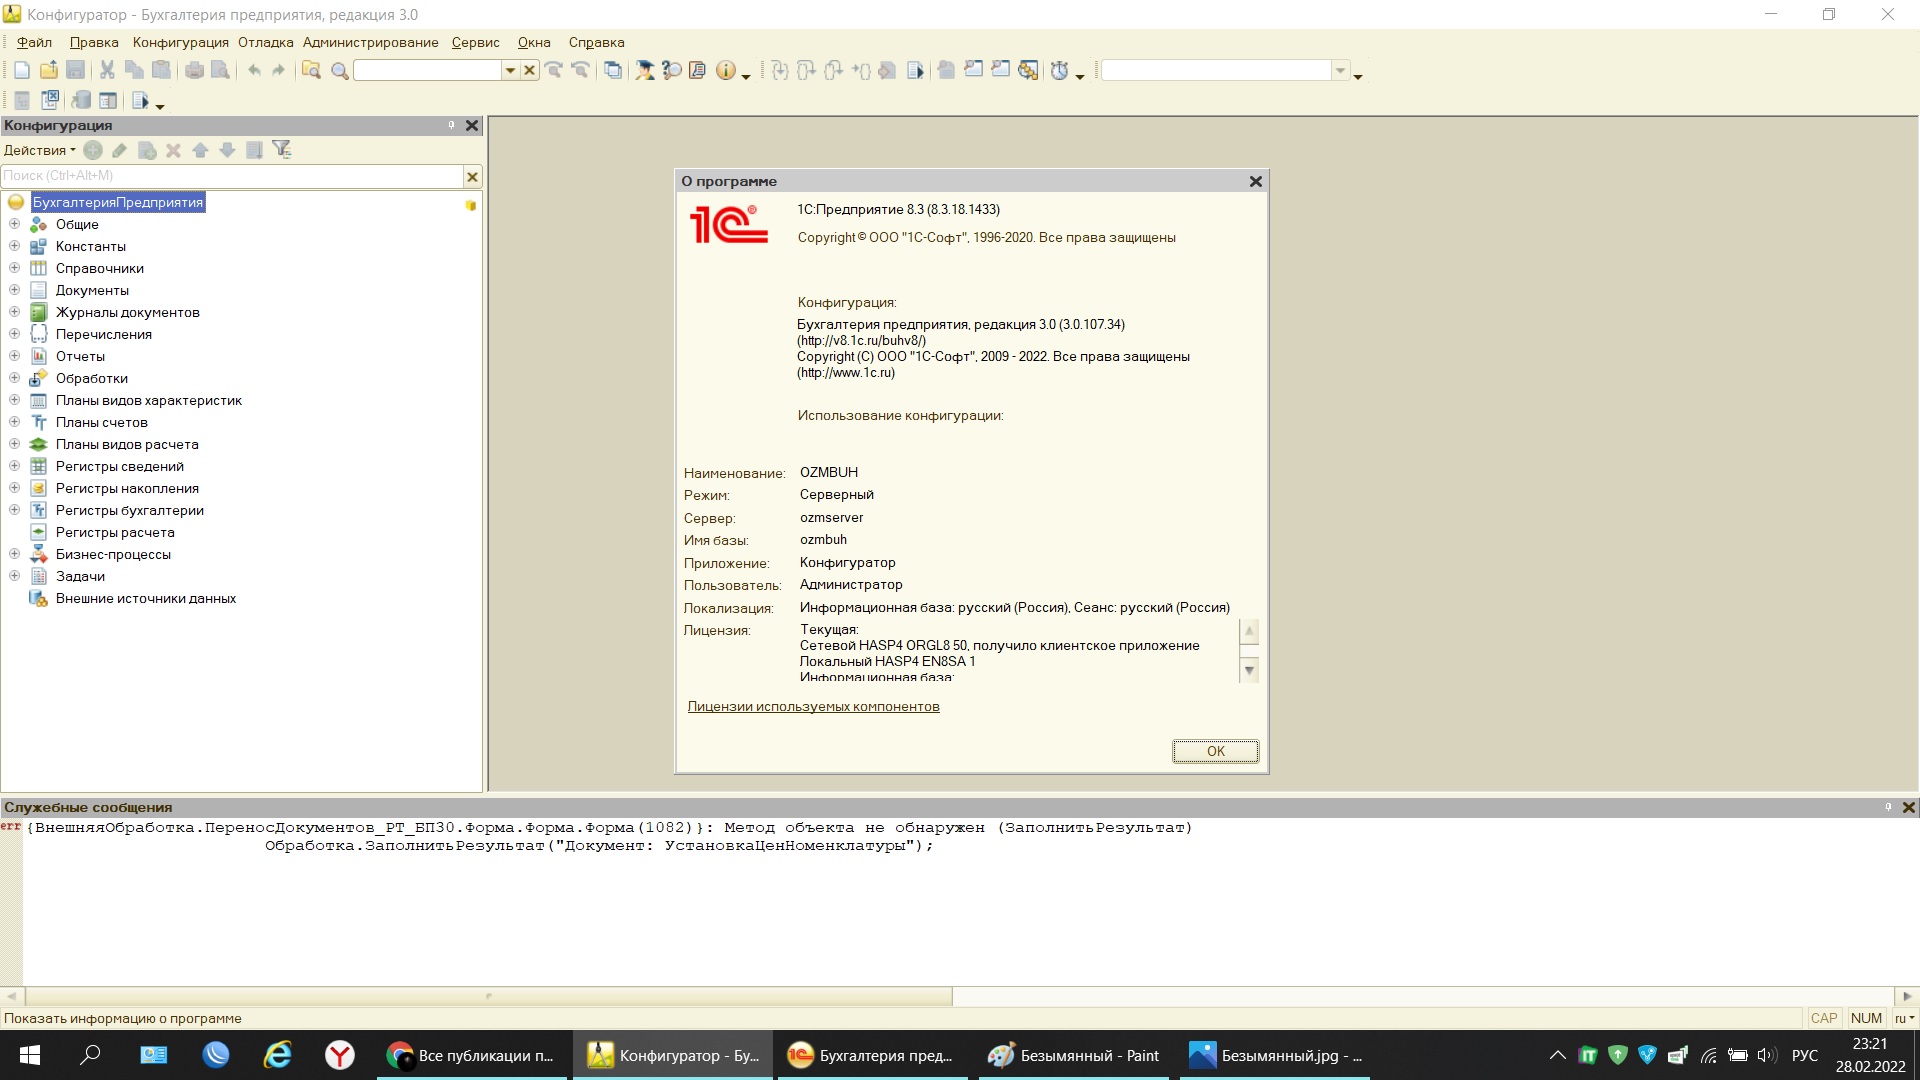Click the Save diskette toolbar icon
1920x1080 pixels.
coord(75,70)
